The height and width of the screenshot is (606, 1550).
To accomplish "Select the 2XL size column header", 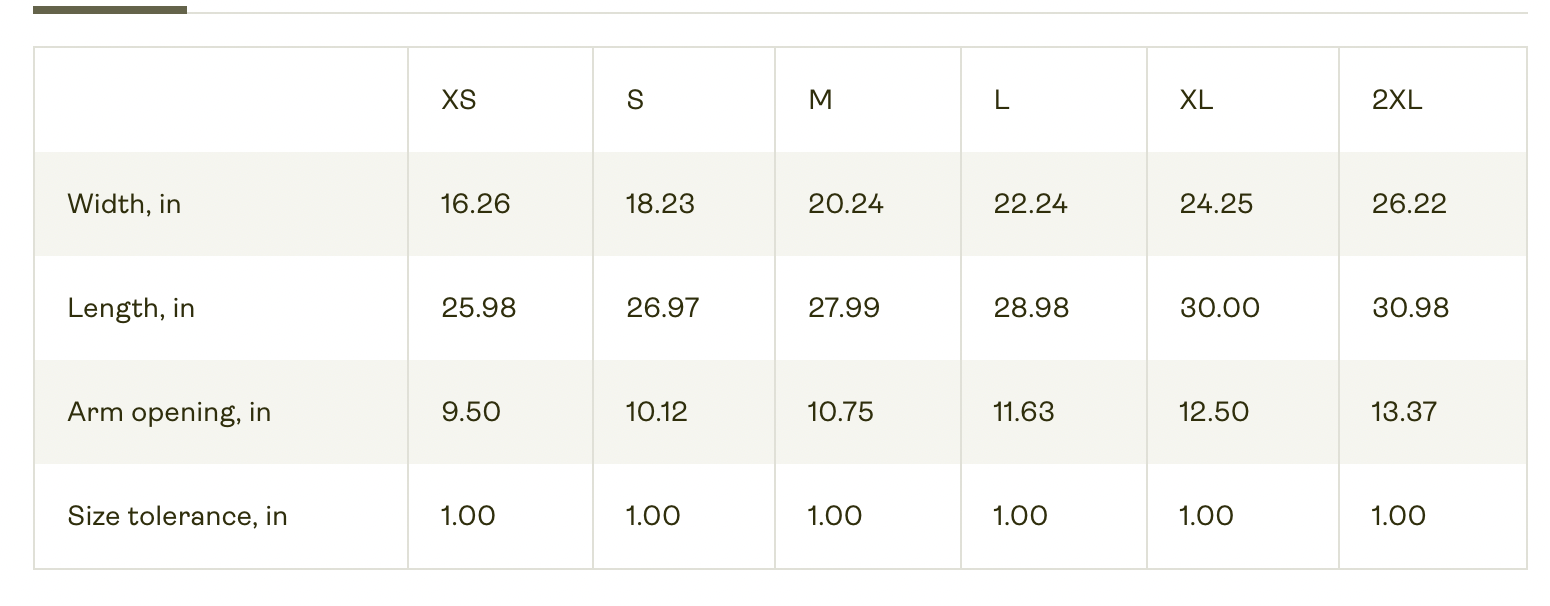I will click(x=1397, y=100).
